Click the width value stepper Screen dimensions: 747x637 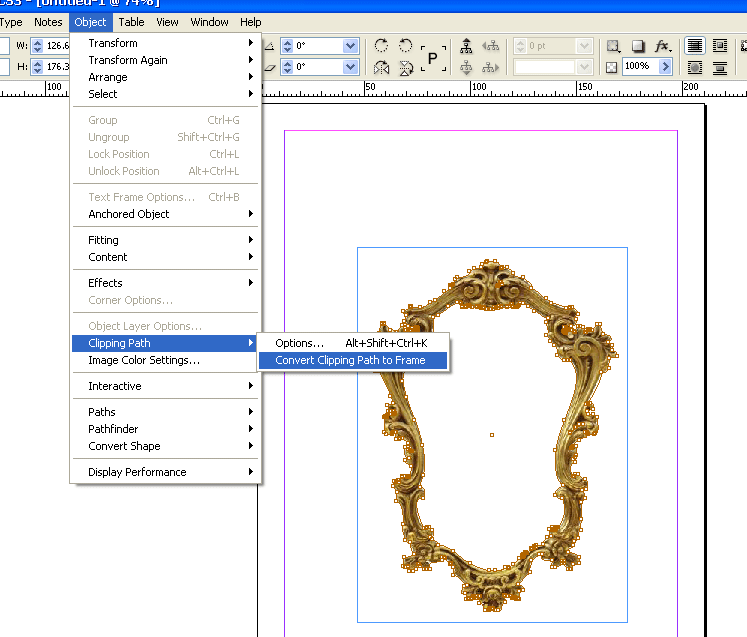(x=37, y=46)
